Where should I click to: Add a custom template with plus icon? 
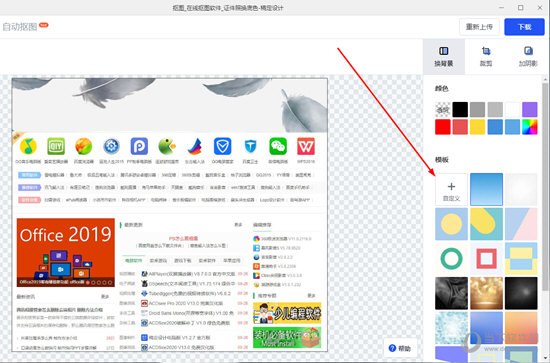[x=451, y=189]
